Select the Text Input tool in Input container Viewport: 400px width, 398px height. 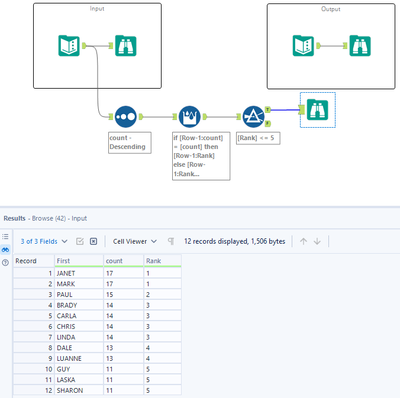point(69,46)
